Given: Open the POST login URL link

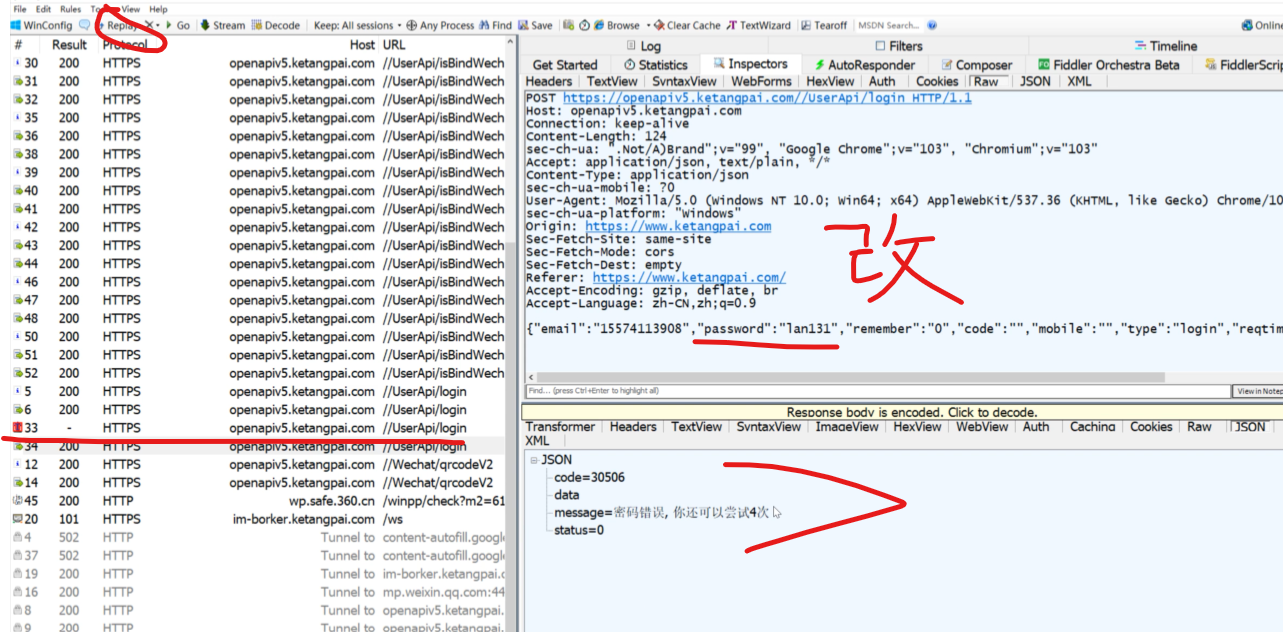Looking at the screenshot, I should 767,98.
